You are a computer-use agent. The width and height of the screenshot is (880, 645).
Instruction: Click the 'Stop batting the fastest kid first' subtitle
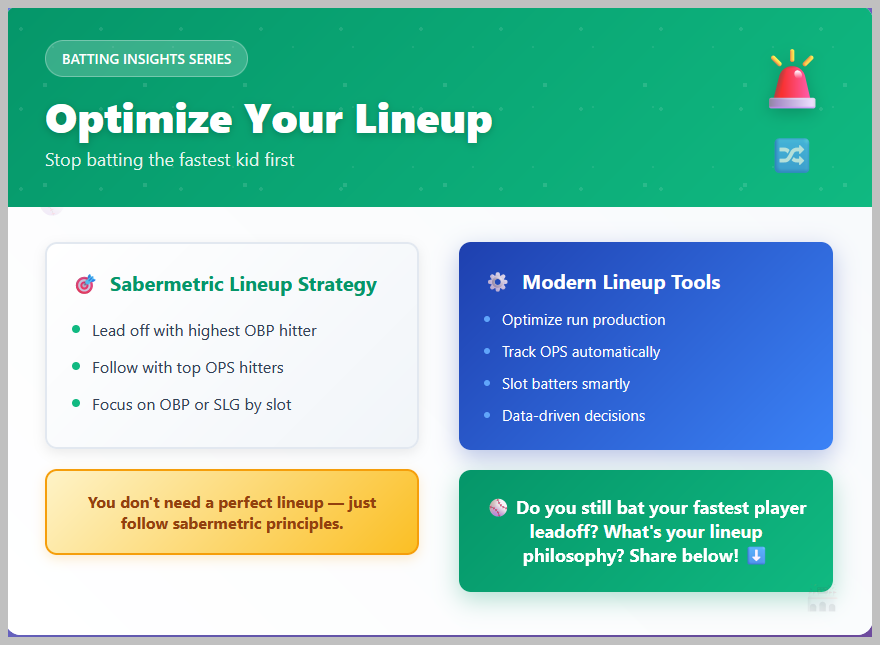[170, 160]
